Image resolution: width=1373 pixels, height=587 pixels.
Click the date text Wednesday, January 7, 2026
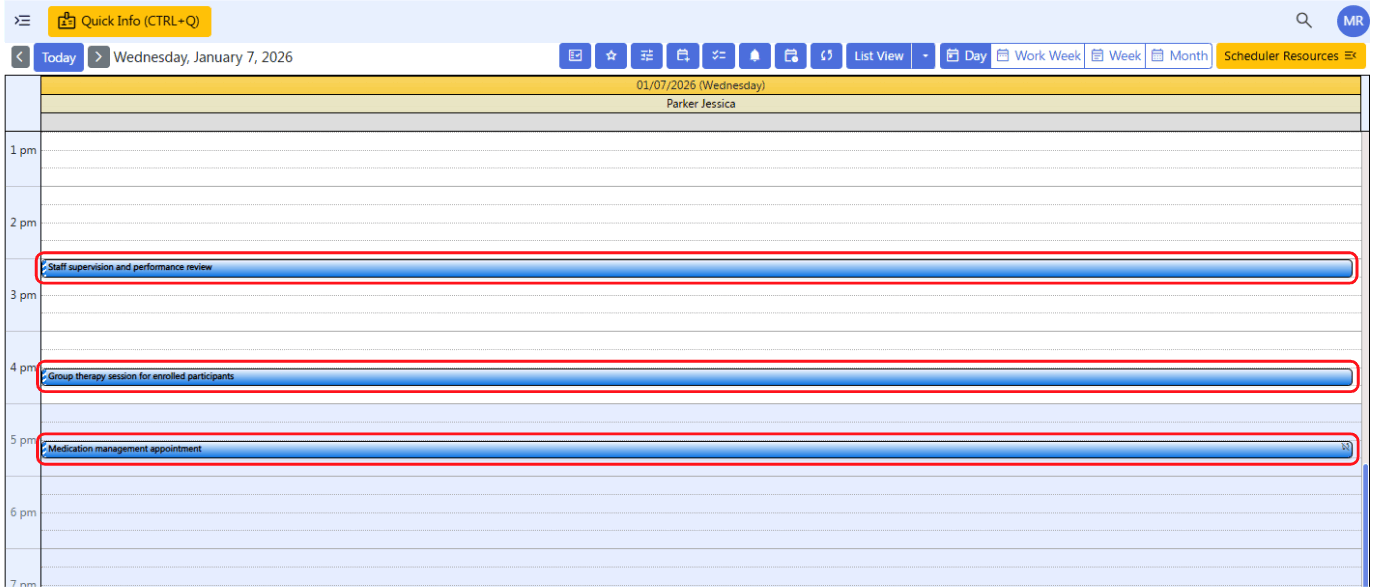coord(203,57)
